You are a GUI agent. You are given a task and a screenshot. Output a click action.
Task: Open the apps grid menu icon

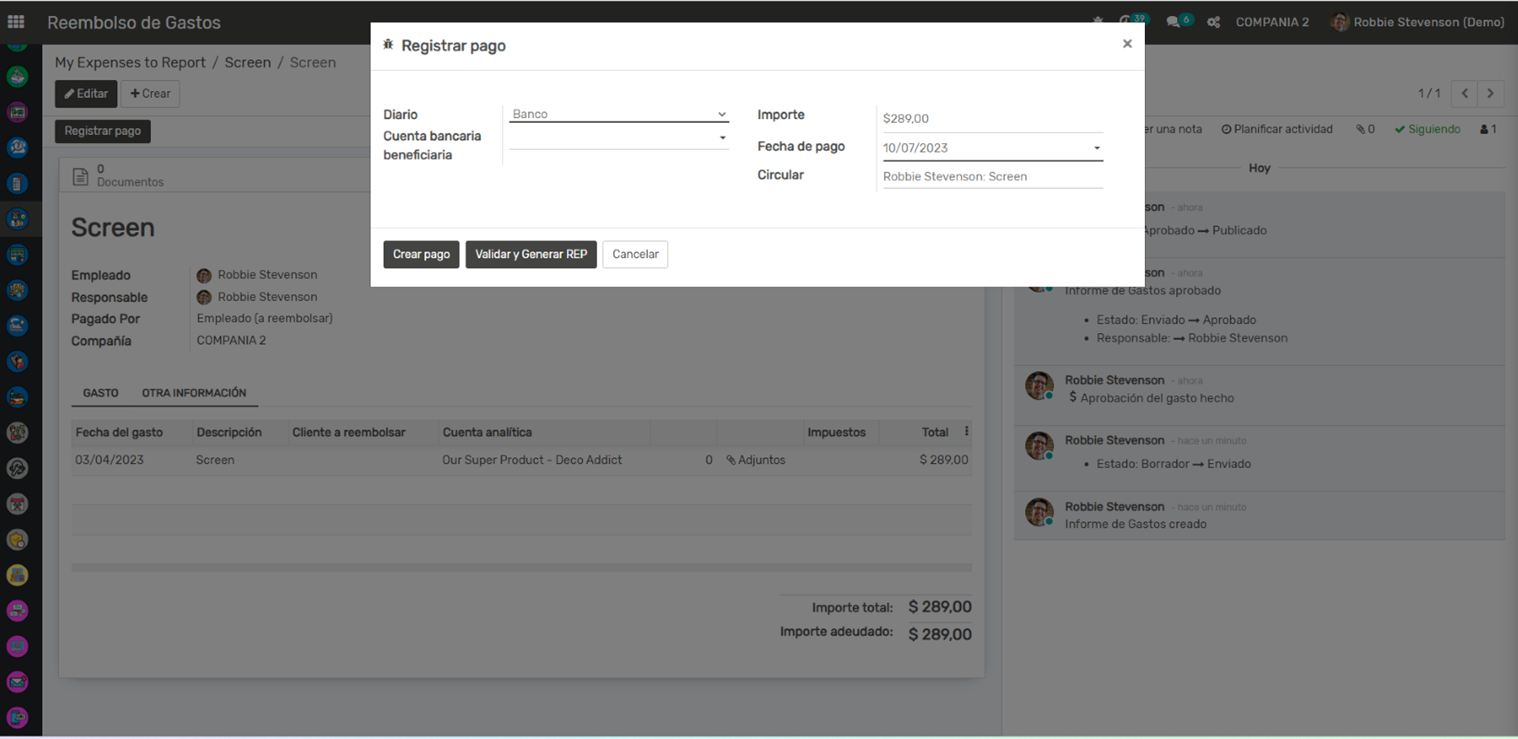click(16, 21)
